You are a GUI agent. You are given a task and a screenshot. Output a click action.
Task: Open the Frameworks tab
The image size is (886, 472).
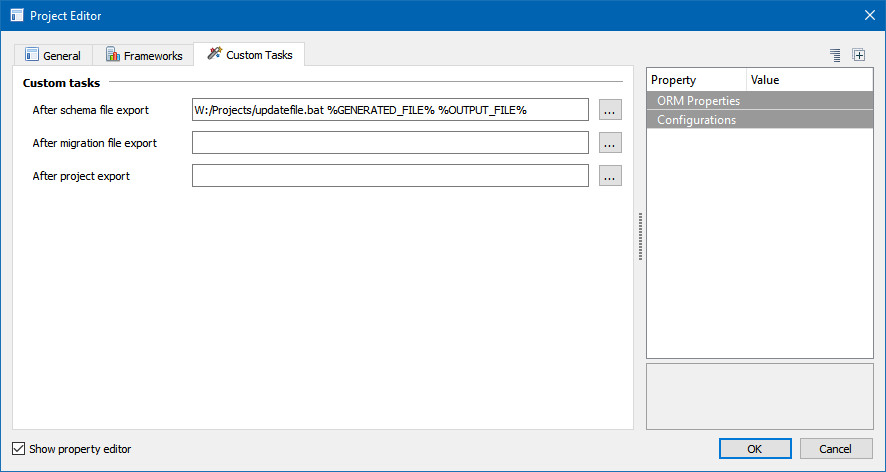pos(144,55)
